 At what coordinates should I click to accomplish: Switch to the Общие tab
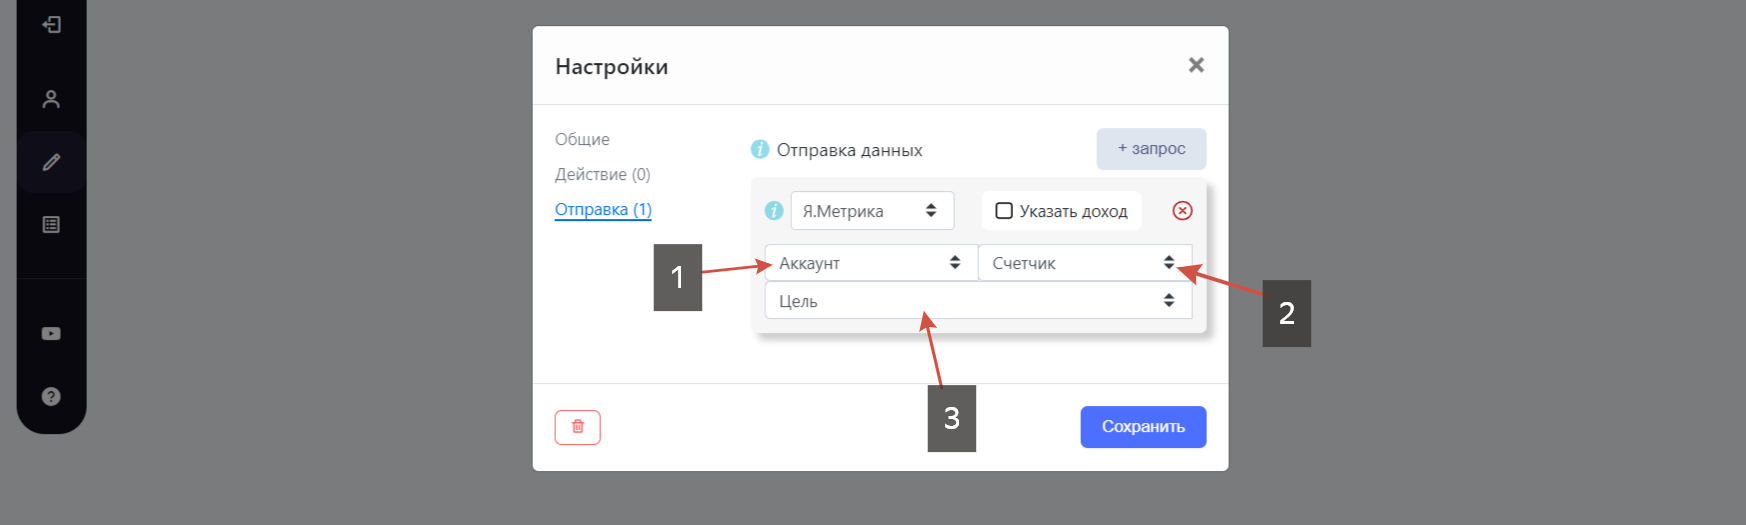582,139
